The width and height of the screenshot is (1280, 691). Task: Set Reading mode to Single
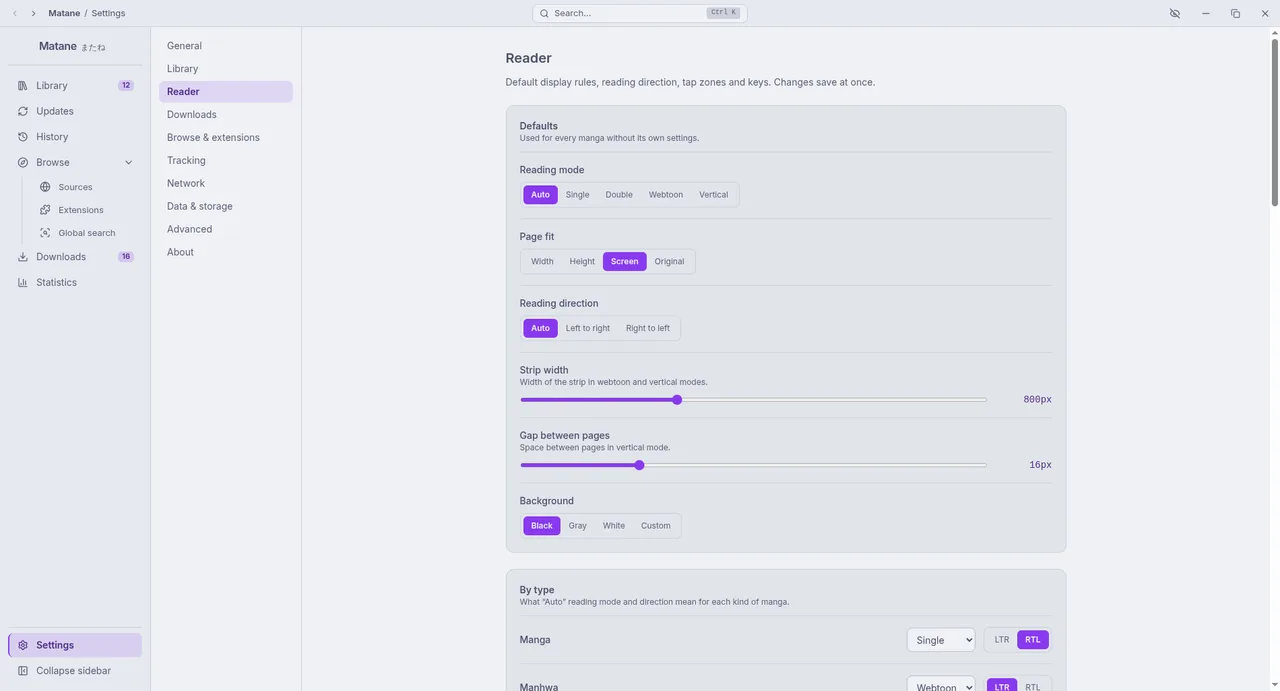point(578,195)
